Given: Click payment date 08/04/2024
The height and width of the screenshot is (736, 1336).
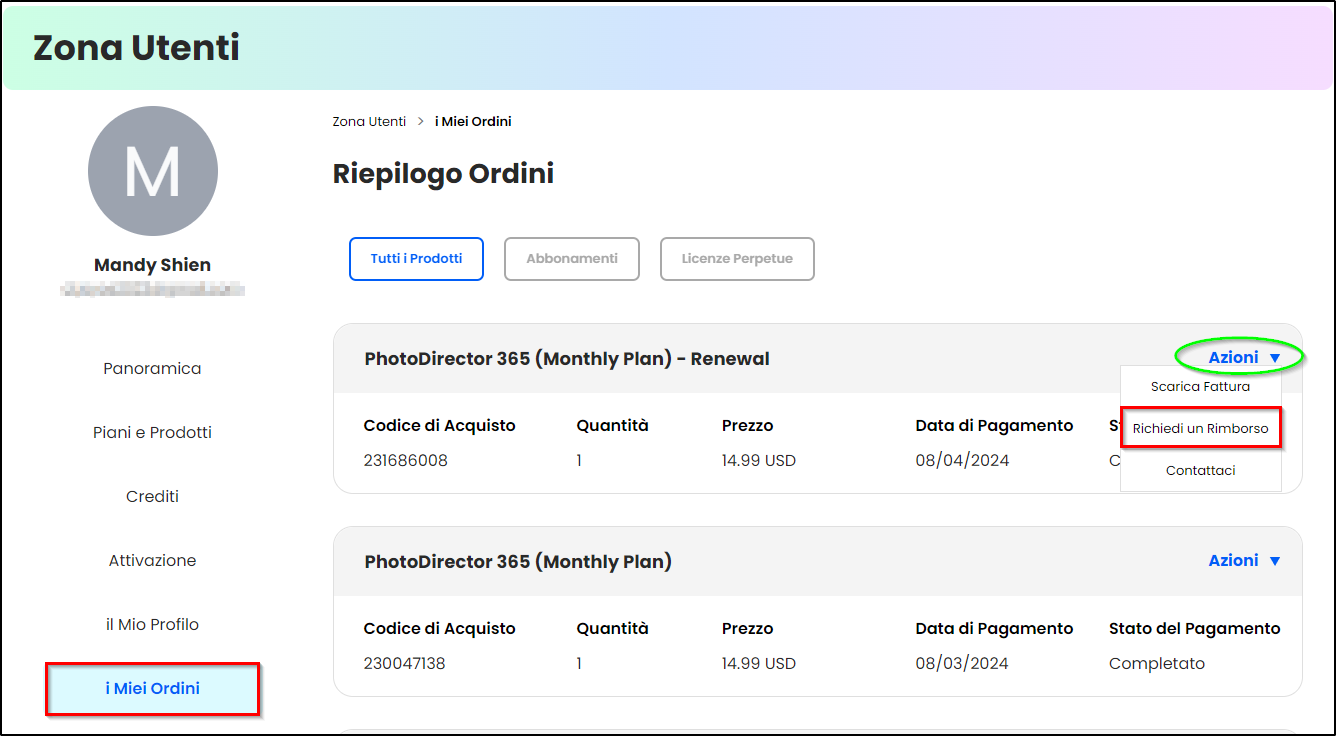Looking at the screenshot, I should coord(962,460).
